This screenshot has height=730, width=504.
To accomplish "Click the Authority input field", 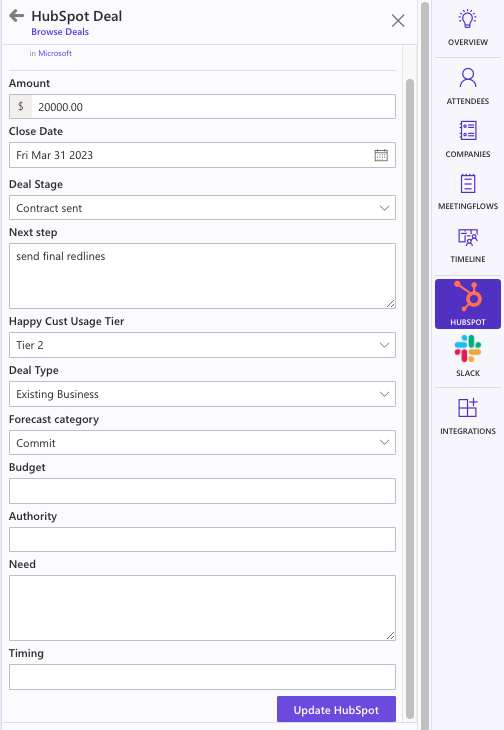I will click(x=202, y=540).
